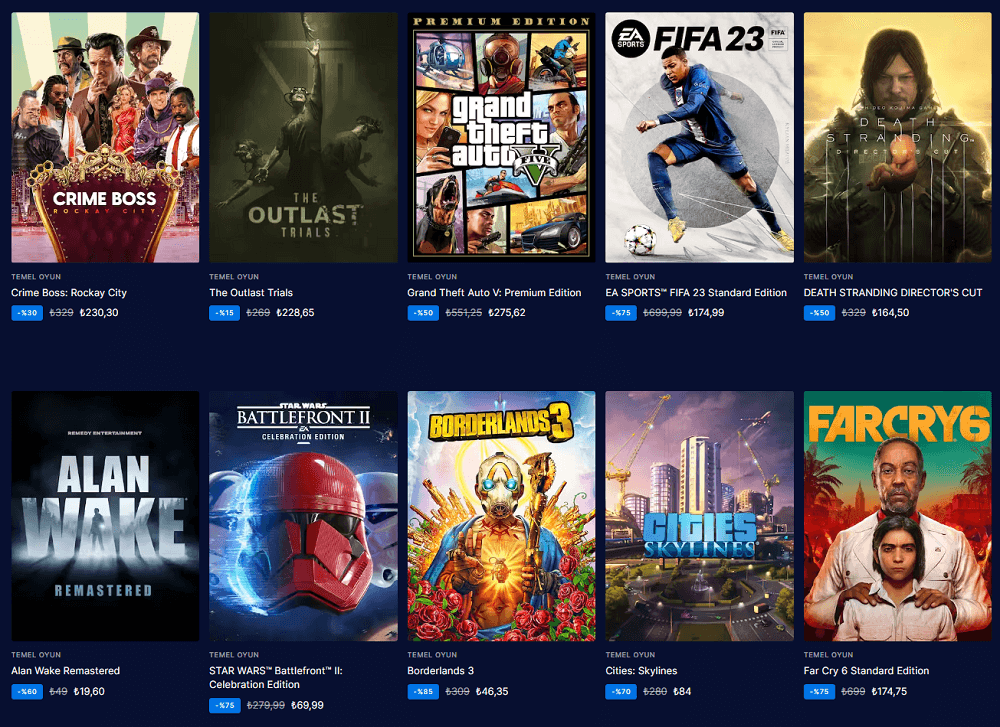Open Alan Wake Remastered cover thumbnail

(x=105, y=515)
